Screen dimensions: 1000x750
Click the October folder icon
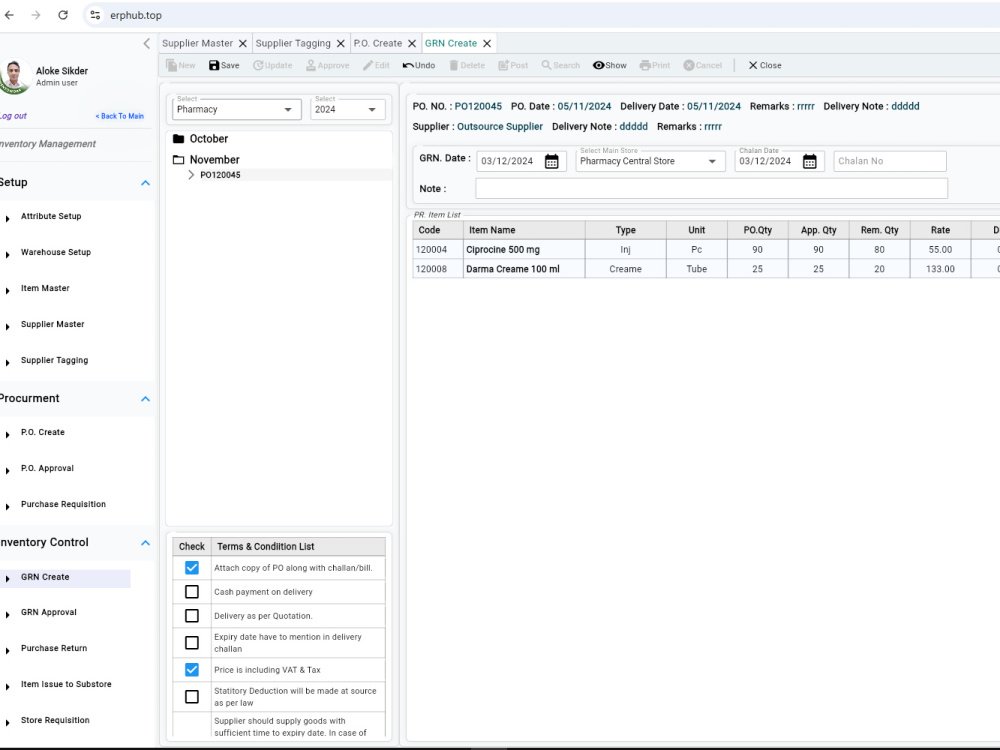pyautogui.click(x=179, y=138)
